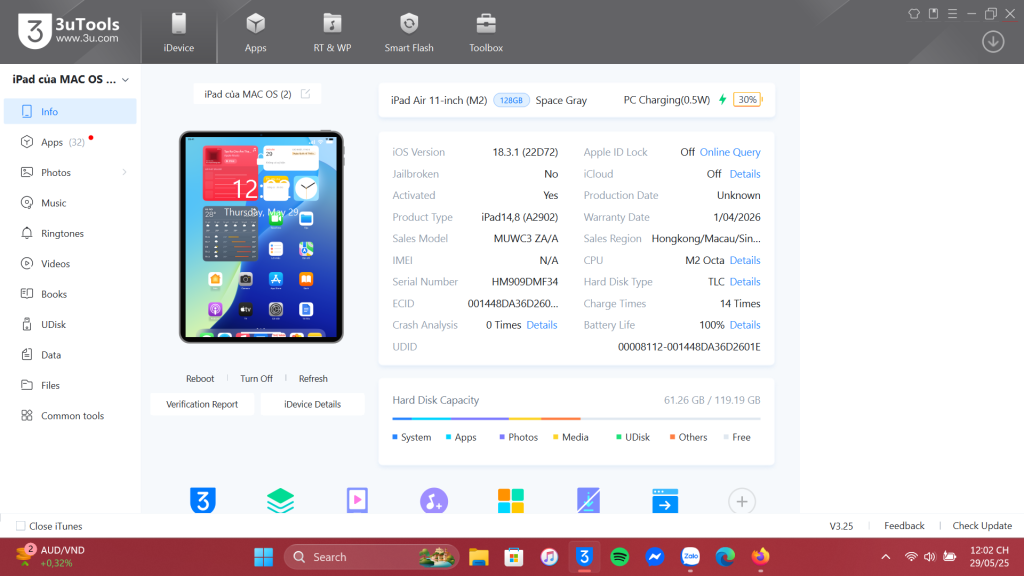The image size is (1024, 576).
Task: Click the purple video play shortcut icon
Action: 357,500
